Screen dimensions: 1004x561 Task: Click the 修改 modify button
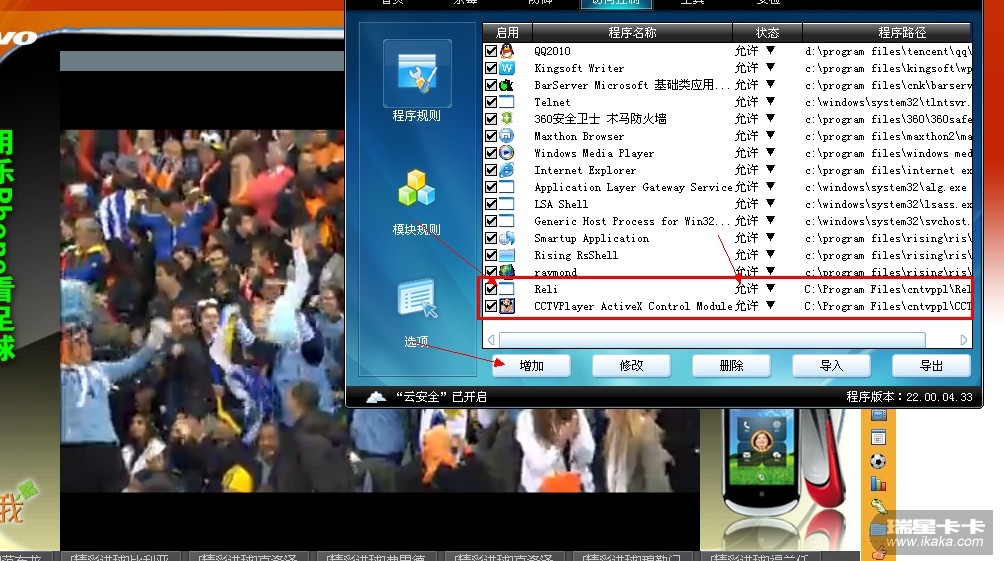pyautogui.click(x=631, y=366)
